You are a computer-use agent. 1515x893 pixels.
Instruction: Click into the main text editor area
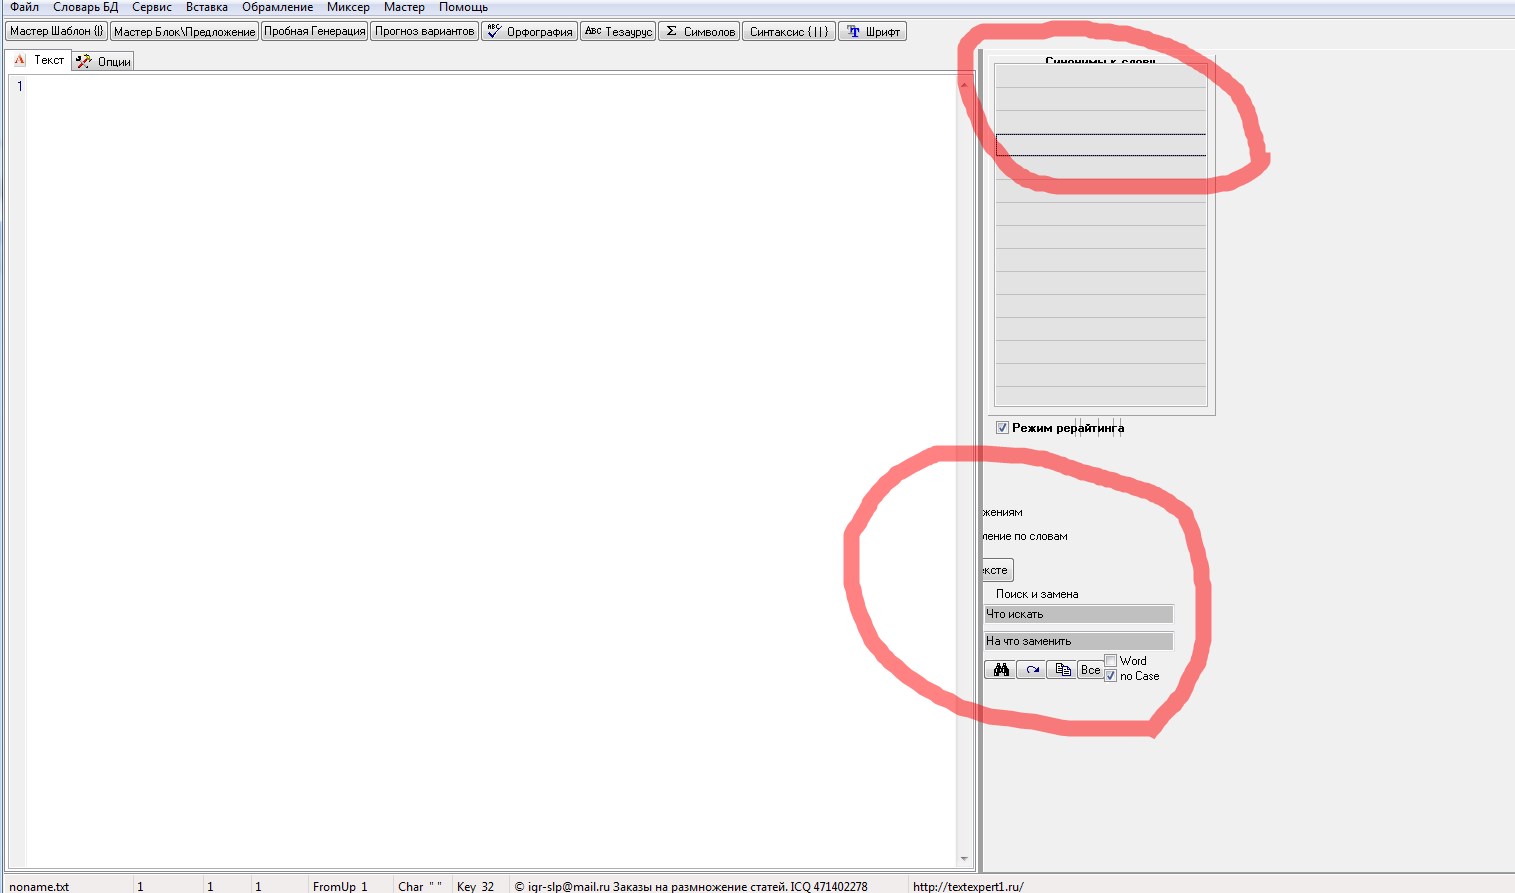(490, 470)
